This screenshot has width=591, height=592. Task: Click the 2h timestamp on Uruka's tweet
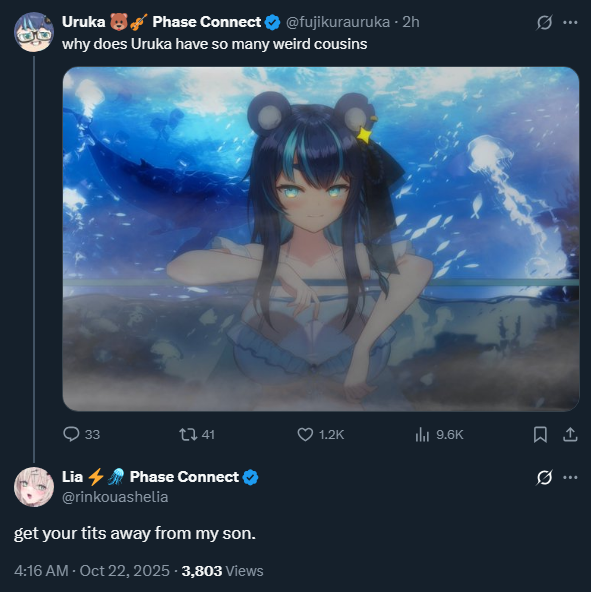(411, 22)
